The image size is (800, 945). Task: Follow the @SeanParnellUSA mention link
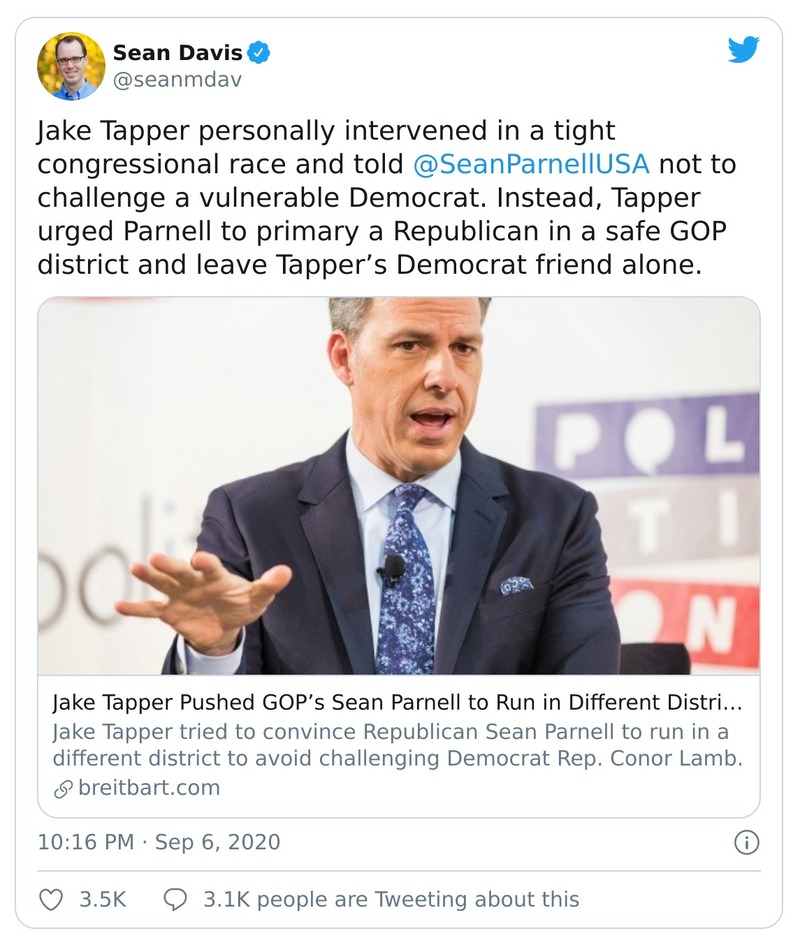530,163
